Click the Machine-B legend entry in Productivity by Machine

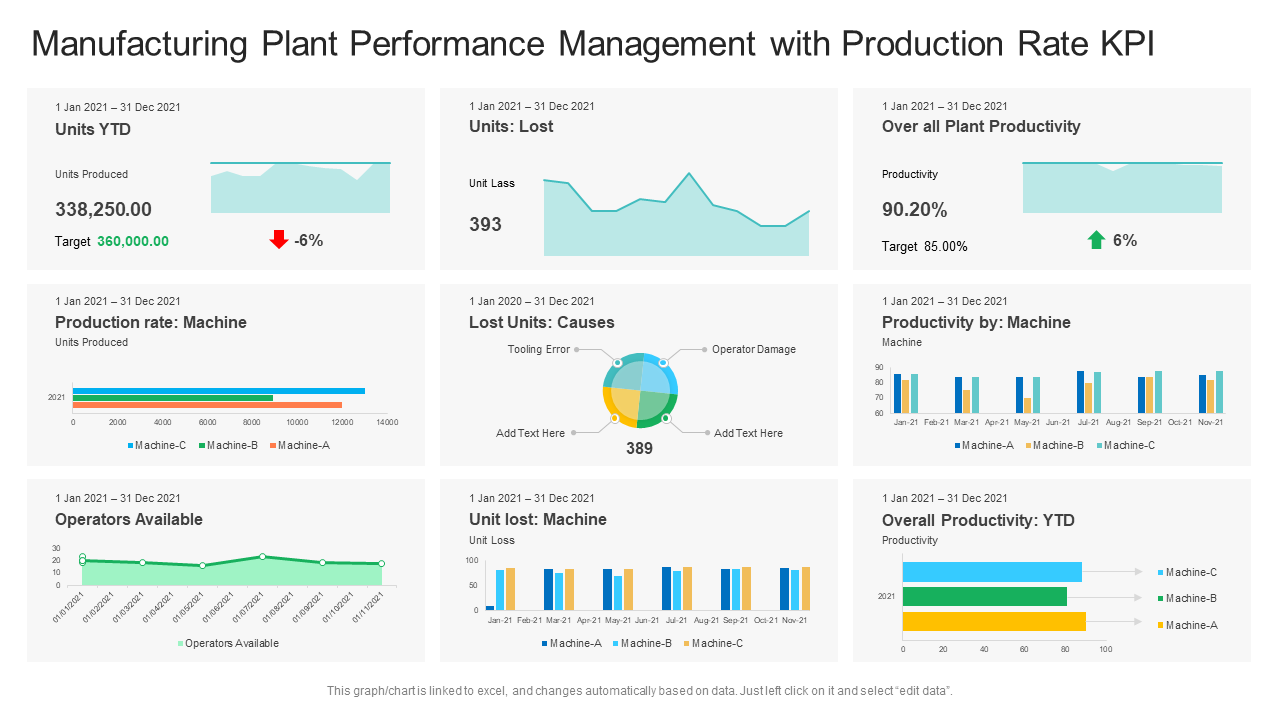pyautogui.click(x=1055, y=445)
